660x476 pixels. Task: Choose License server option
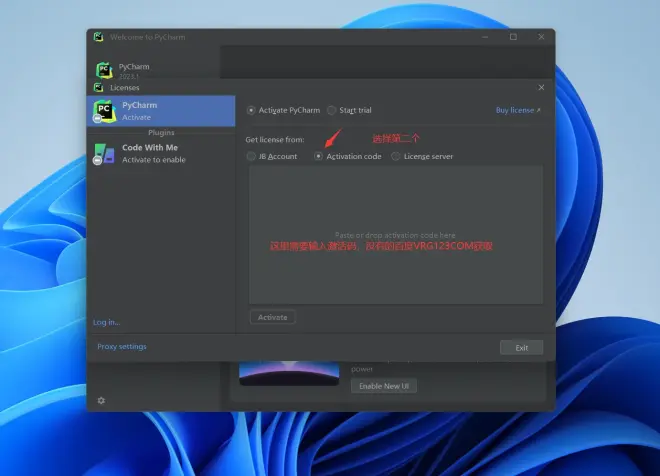click(422, 157)
